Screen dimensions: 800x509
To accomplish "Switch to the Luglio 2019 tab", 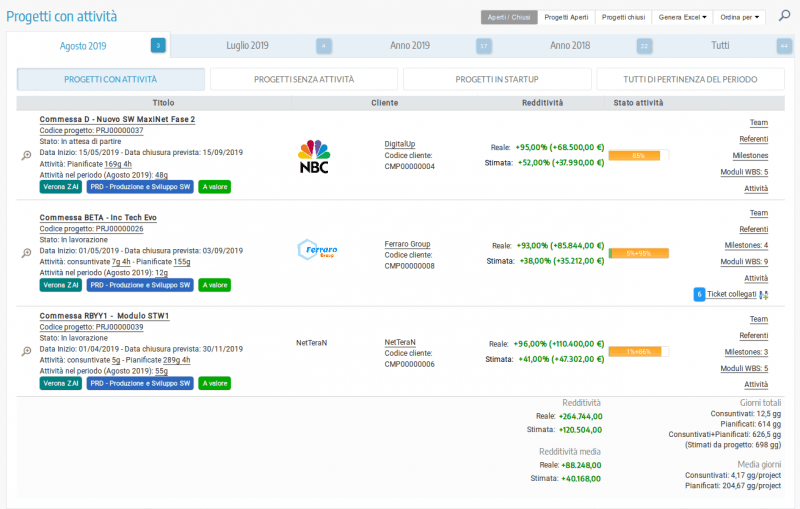I will pos(247,45).
